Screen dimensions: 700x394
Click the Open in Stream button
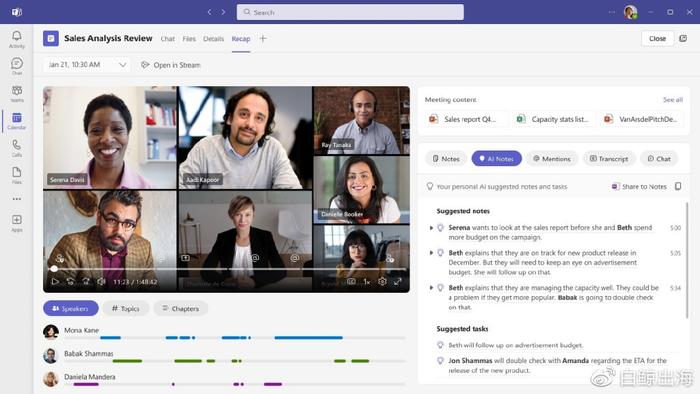[171, 65]
